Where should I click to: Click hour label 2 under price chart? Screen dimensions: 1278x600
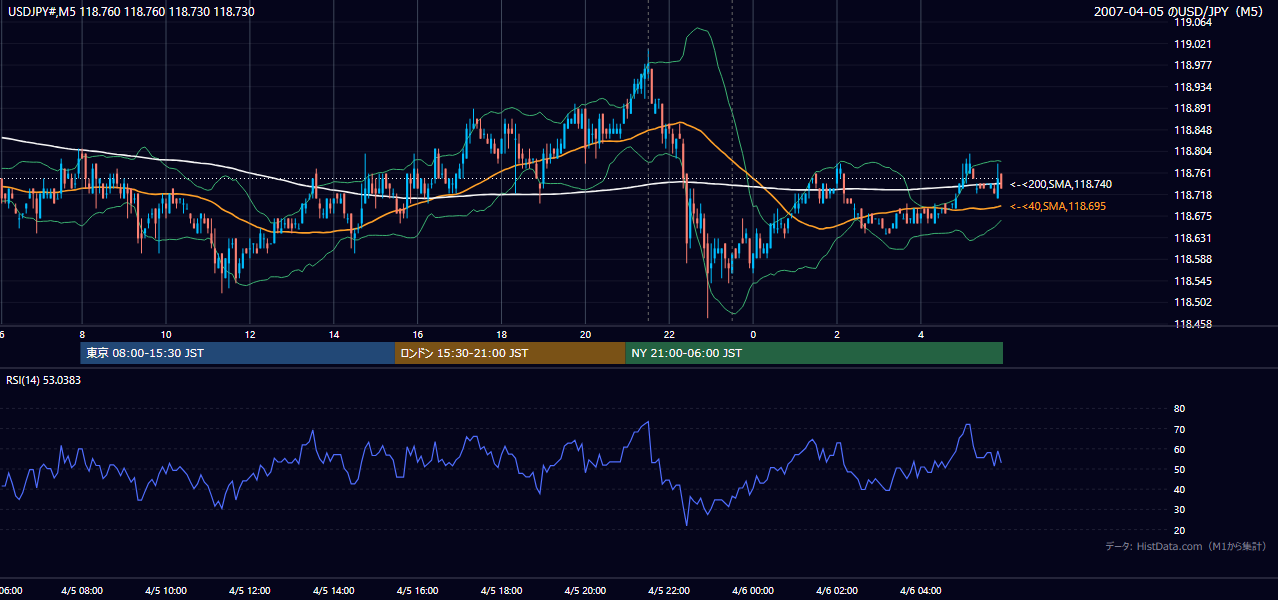[x=837, y=334]
